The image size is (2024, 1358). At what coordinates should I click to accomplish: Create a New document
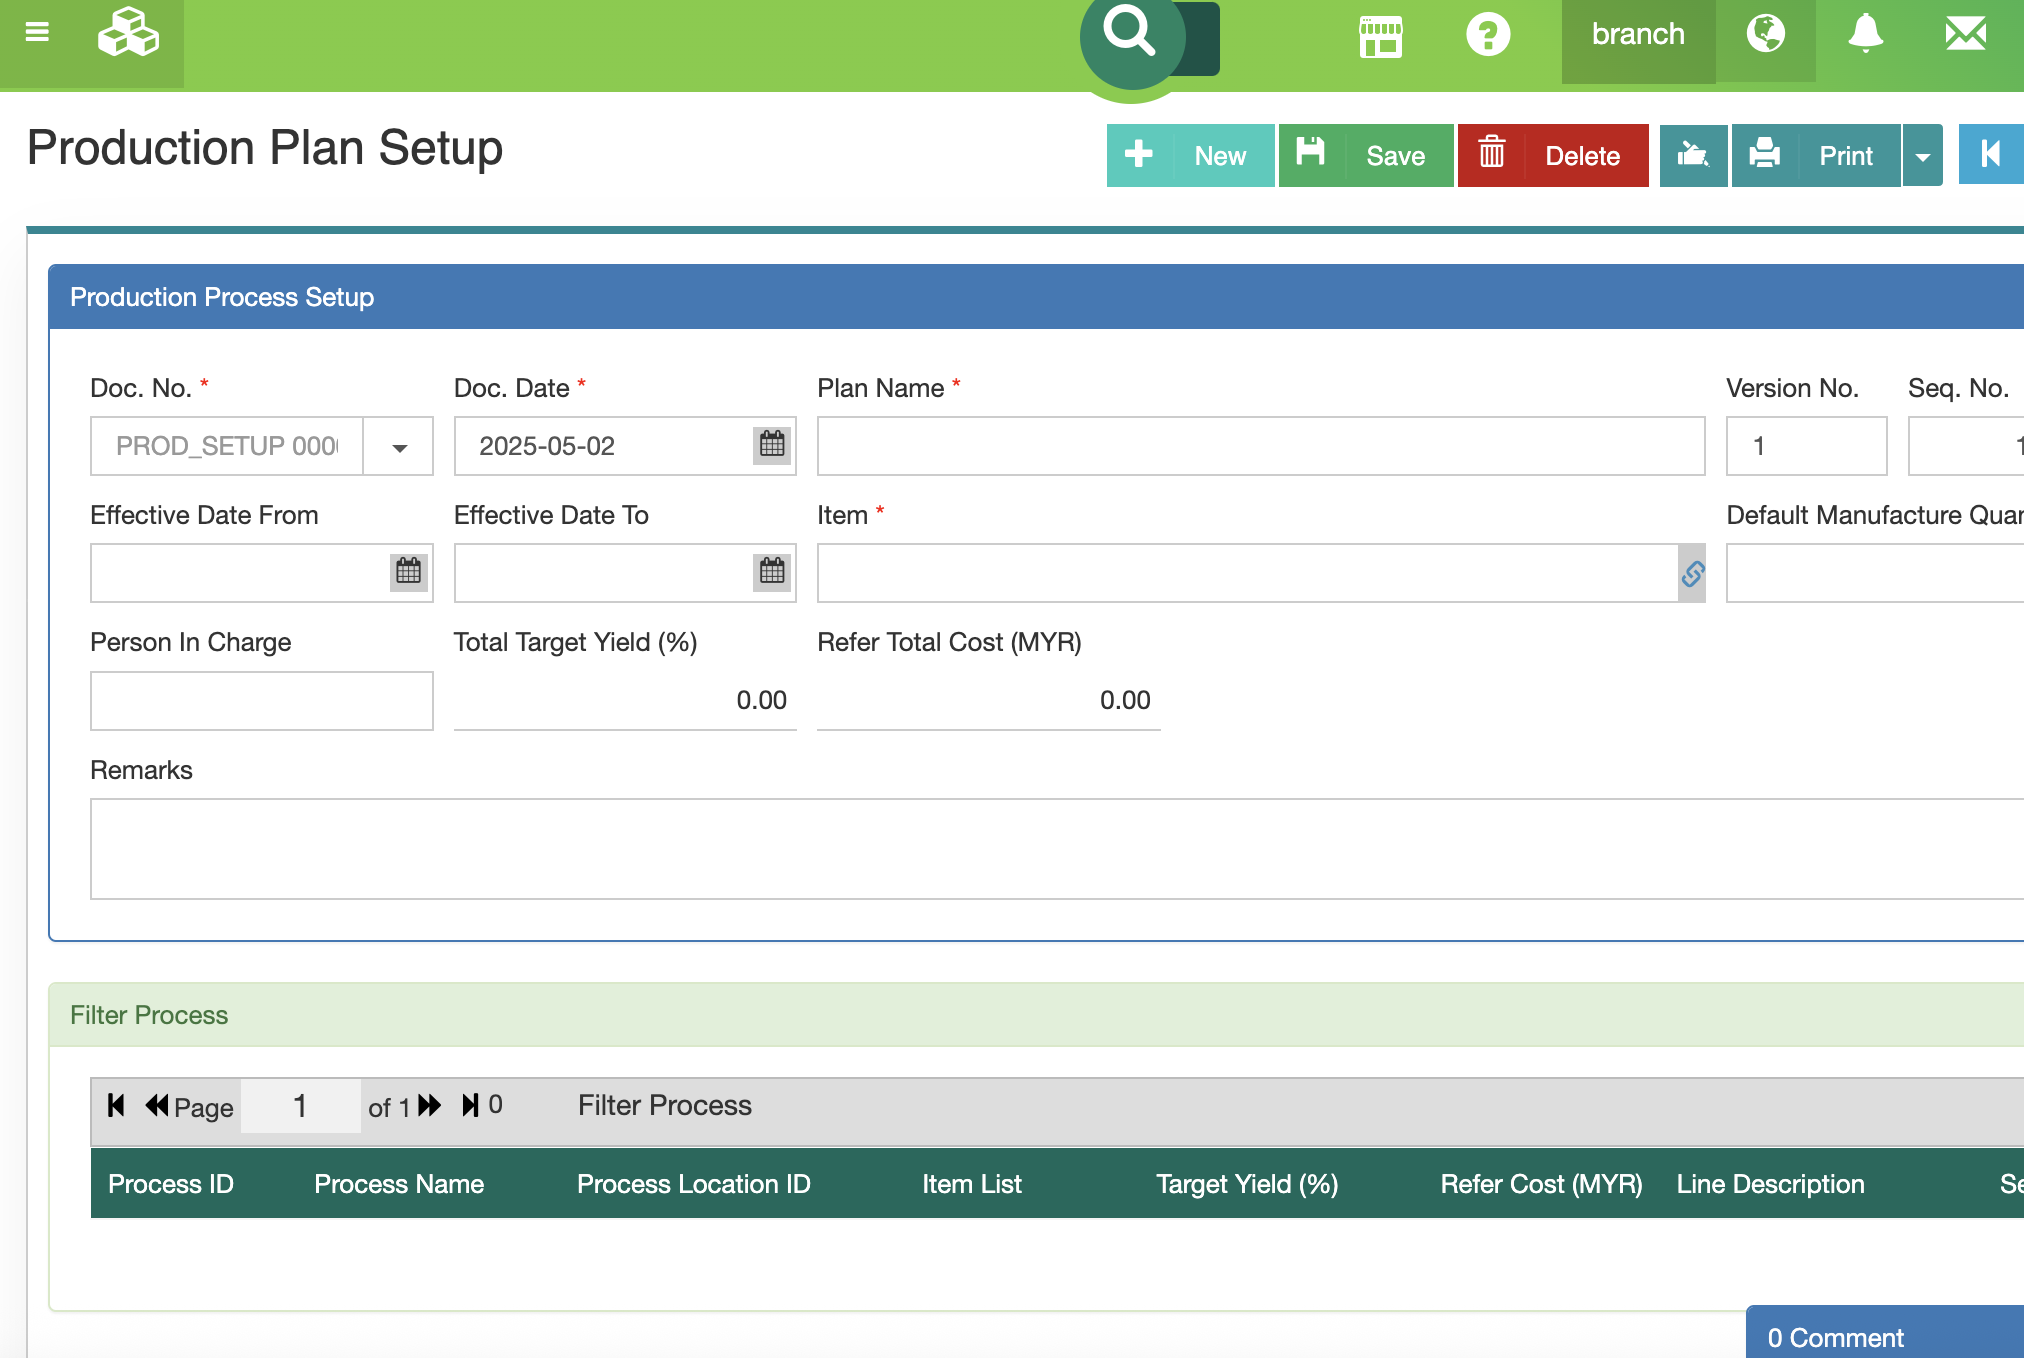point(1190,155)
